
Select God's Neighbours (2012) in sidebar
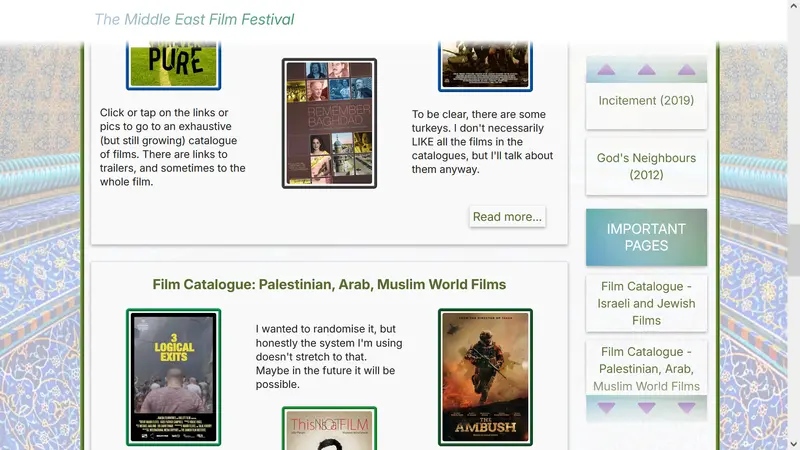click(646, 166)
